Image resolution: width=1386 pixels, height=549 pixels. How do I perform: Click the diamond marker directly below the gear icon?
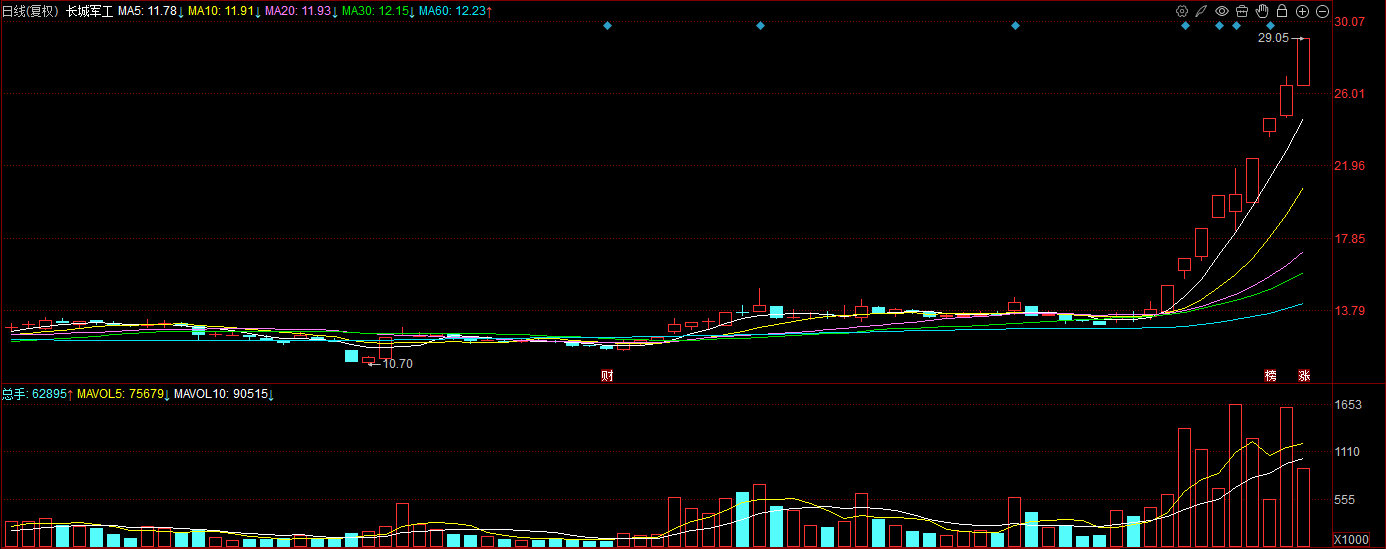point(1185,25)
